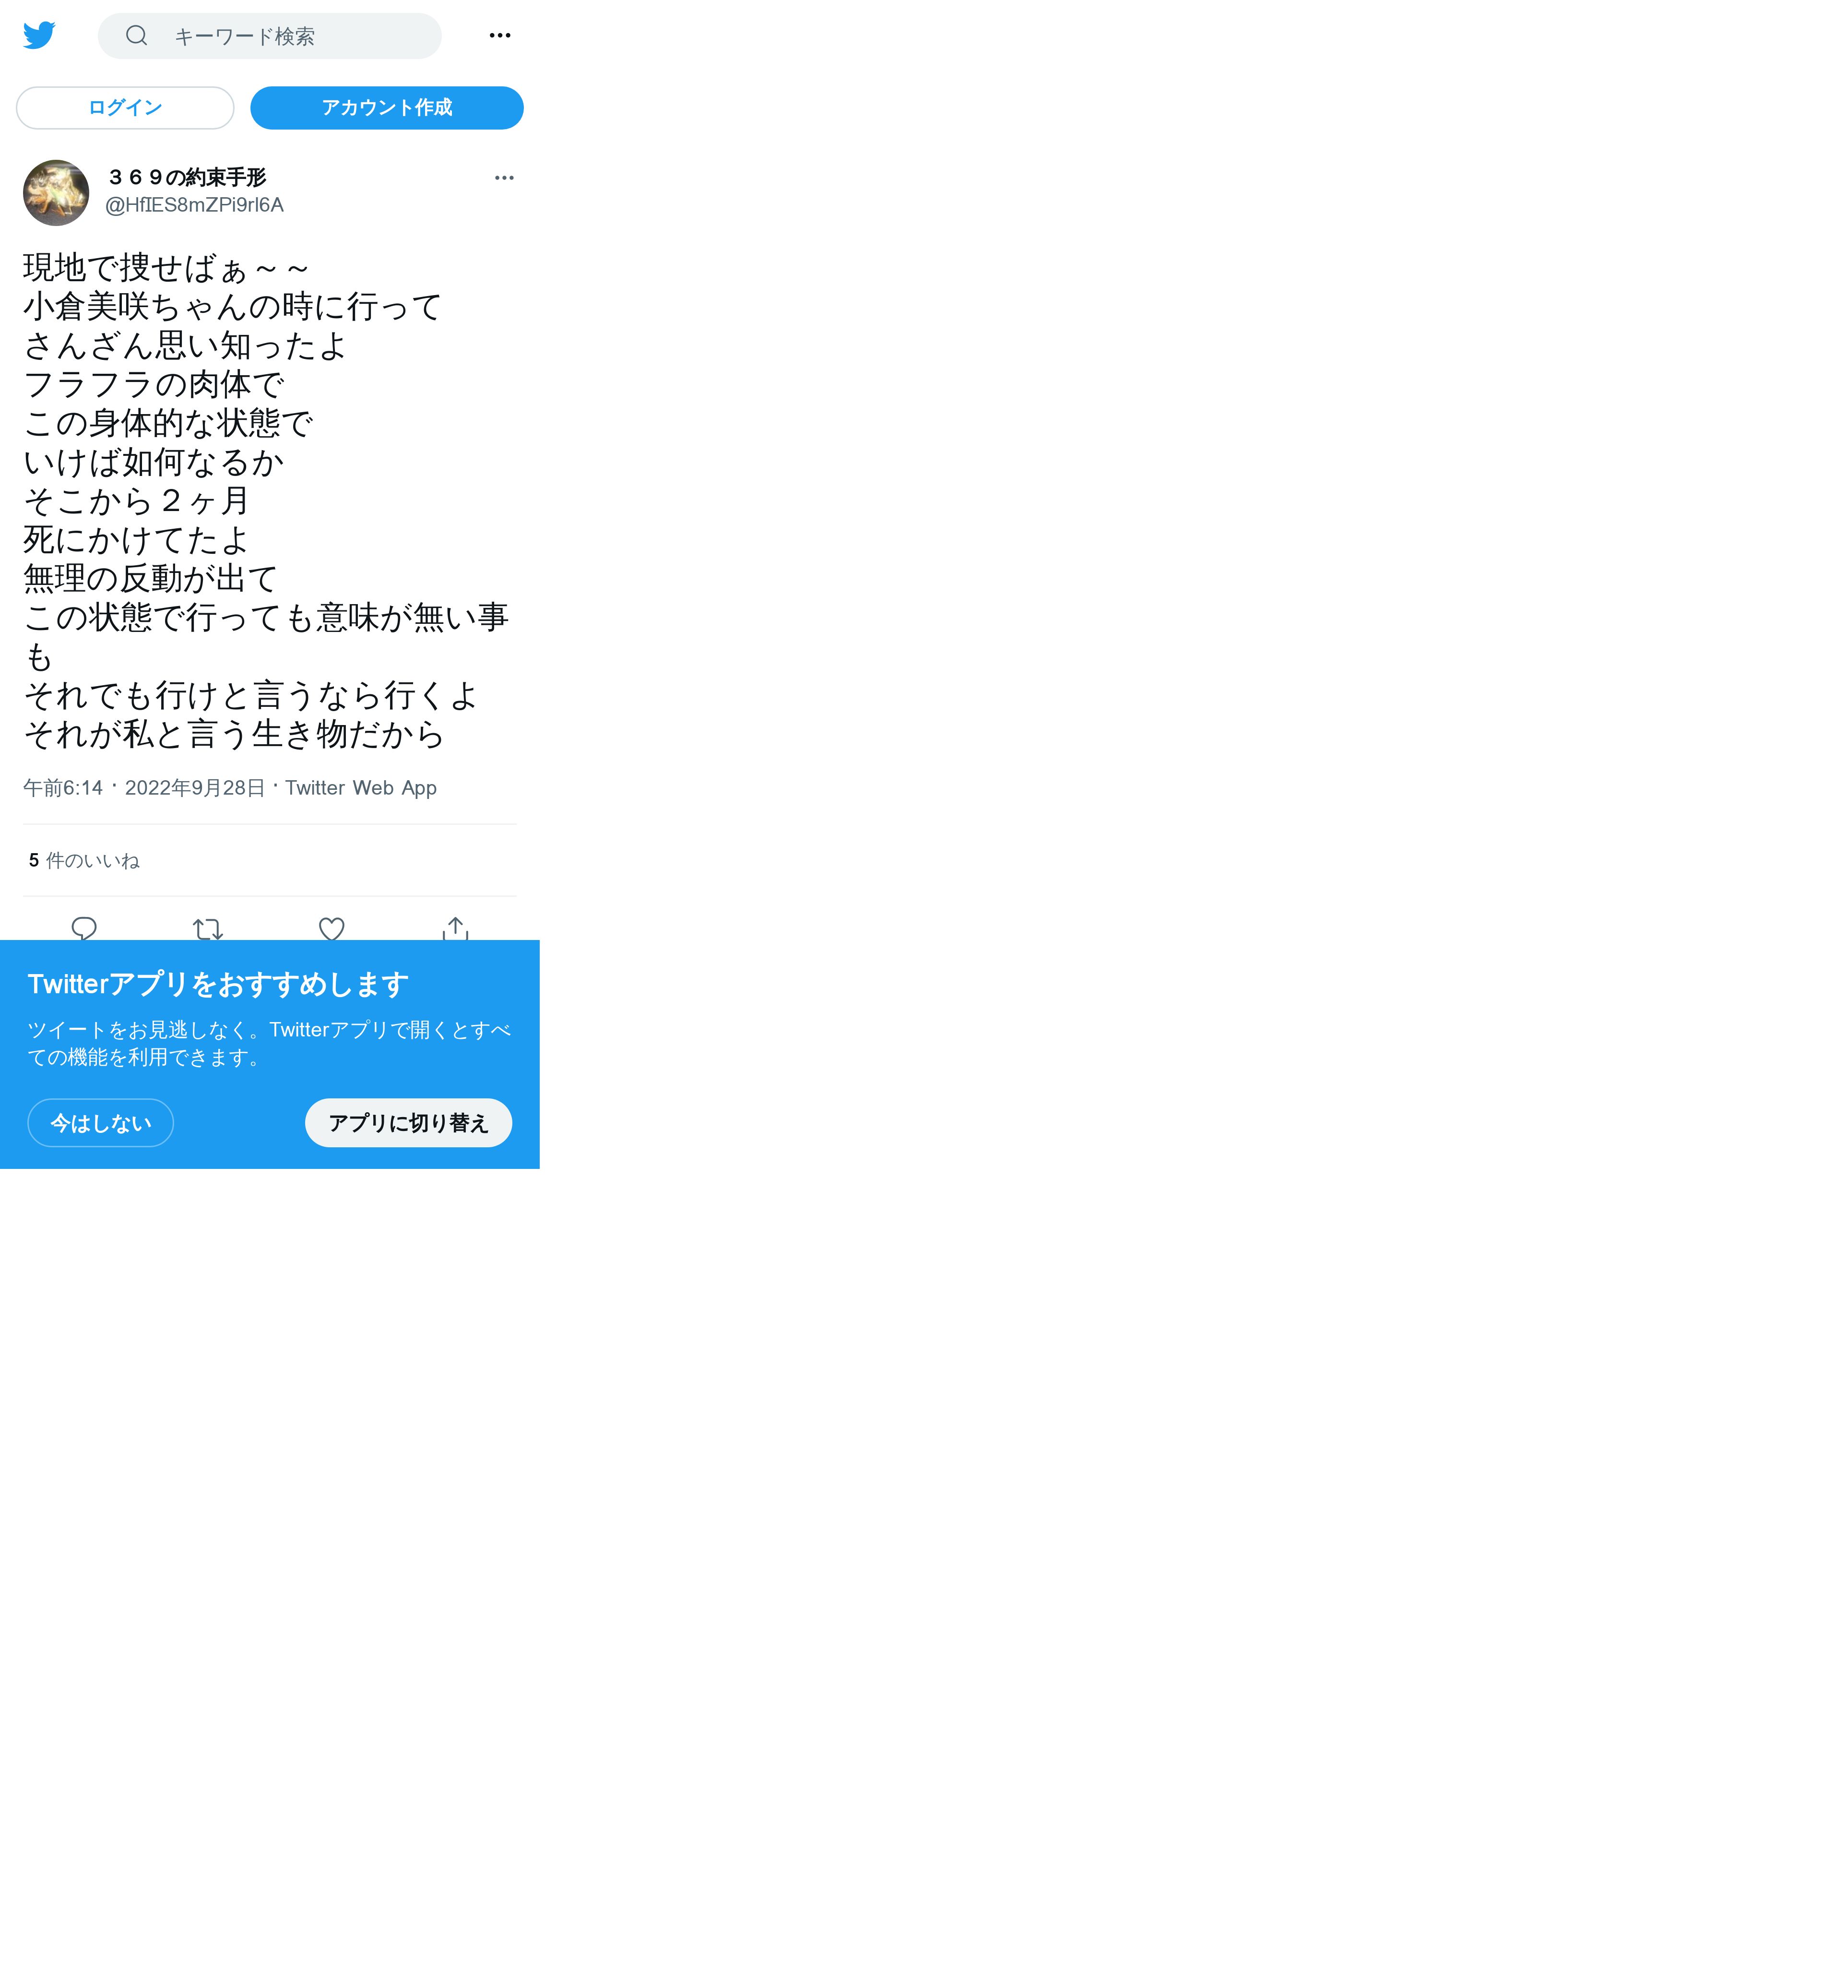Focus the キーワード検索 search field
The image size is (1848, 1988).
click(269, 36)
